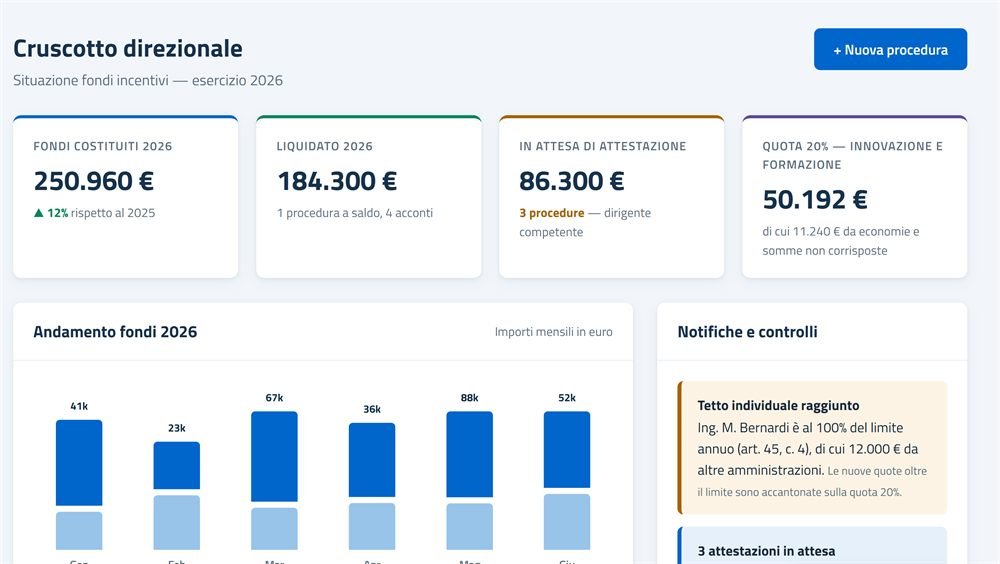This screenshot has height=564, width=1000.
Task: Select the dark blue January bar
Action: pos(79,463)
